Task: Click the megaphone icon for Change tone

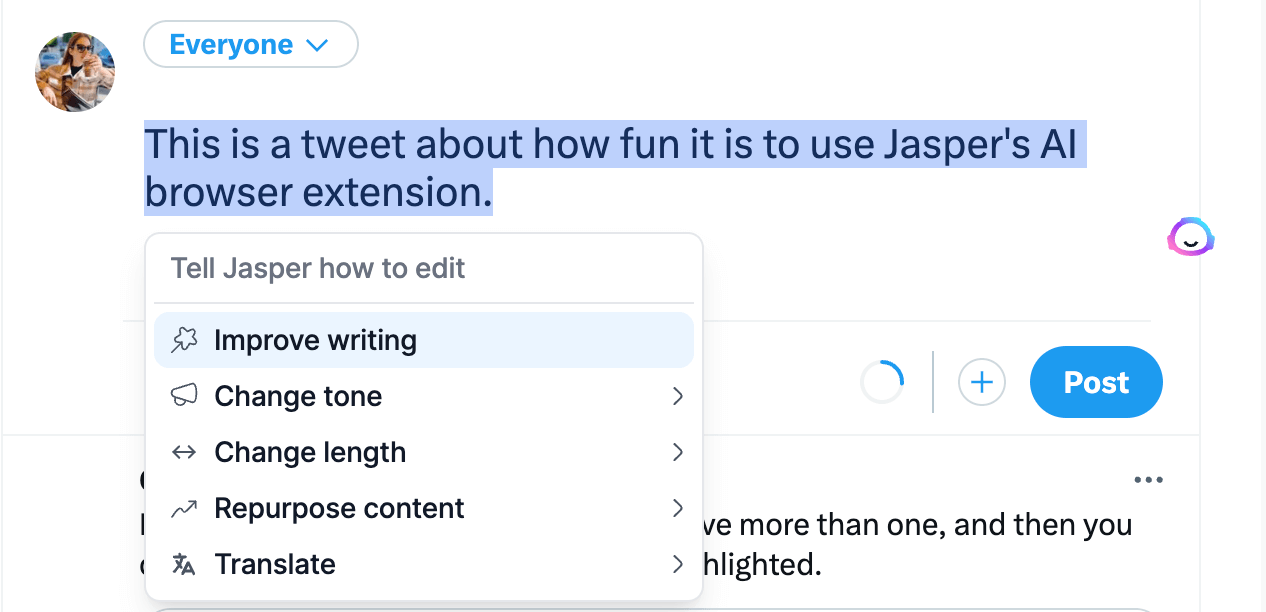Action: 185,396
